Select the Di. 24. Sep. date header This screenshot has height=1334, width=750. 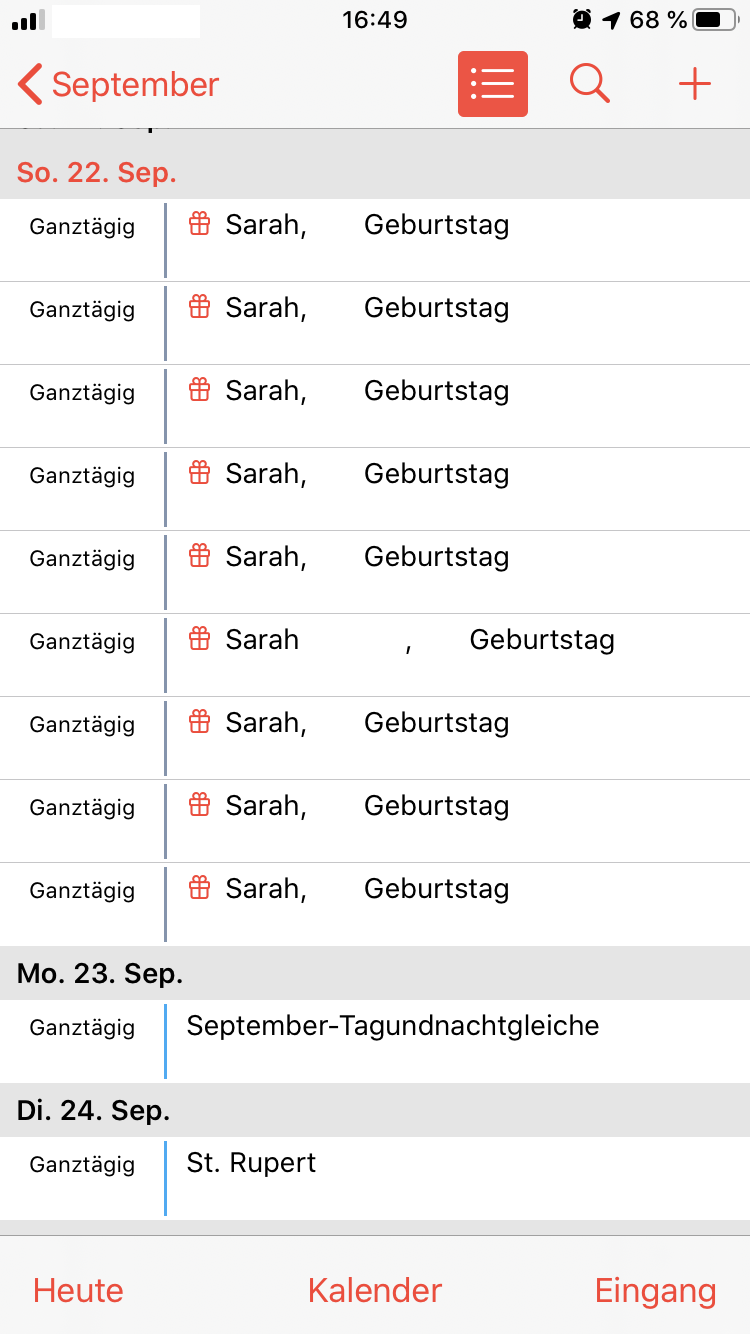point(94,1110)
